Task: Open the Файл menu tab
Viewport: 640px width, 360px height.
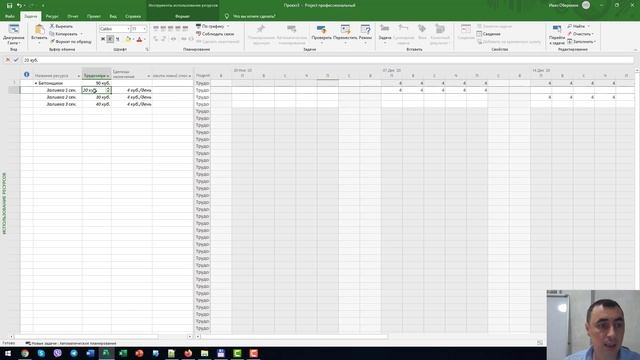Action: point(10,16)
